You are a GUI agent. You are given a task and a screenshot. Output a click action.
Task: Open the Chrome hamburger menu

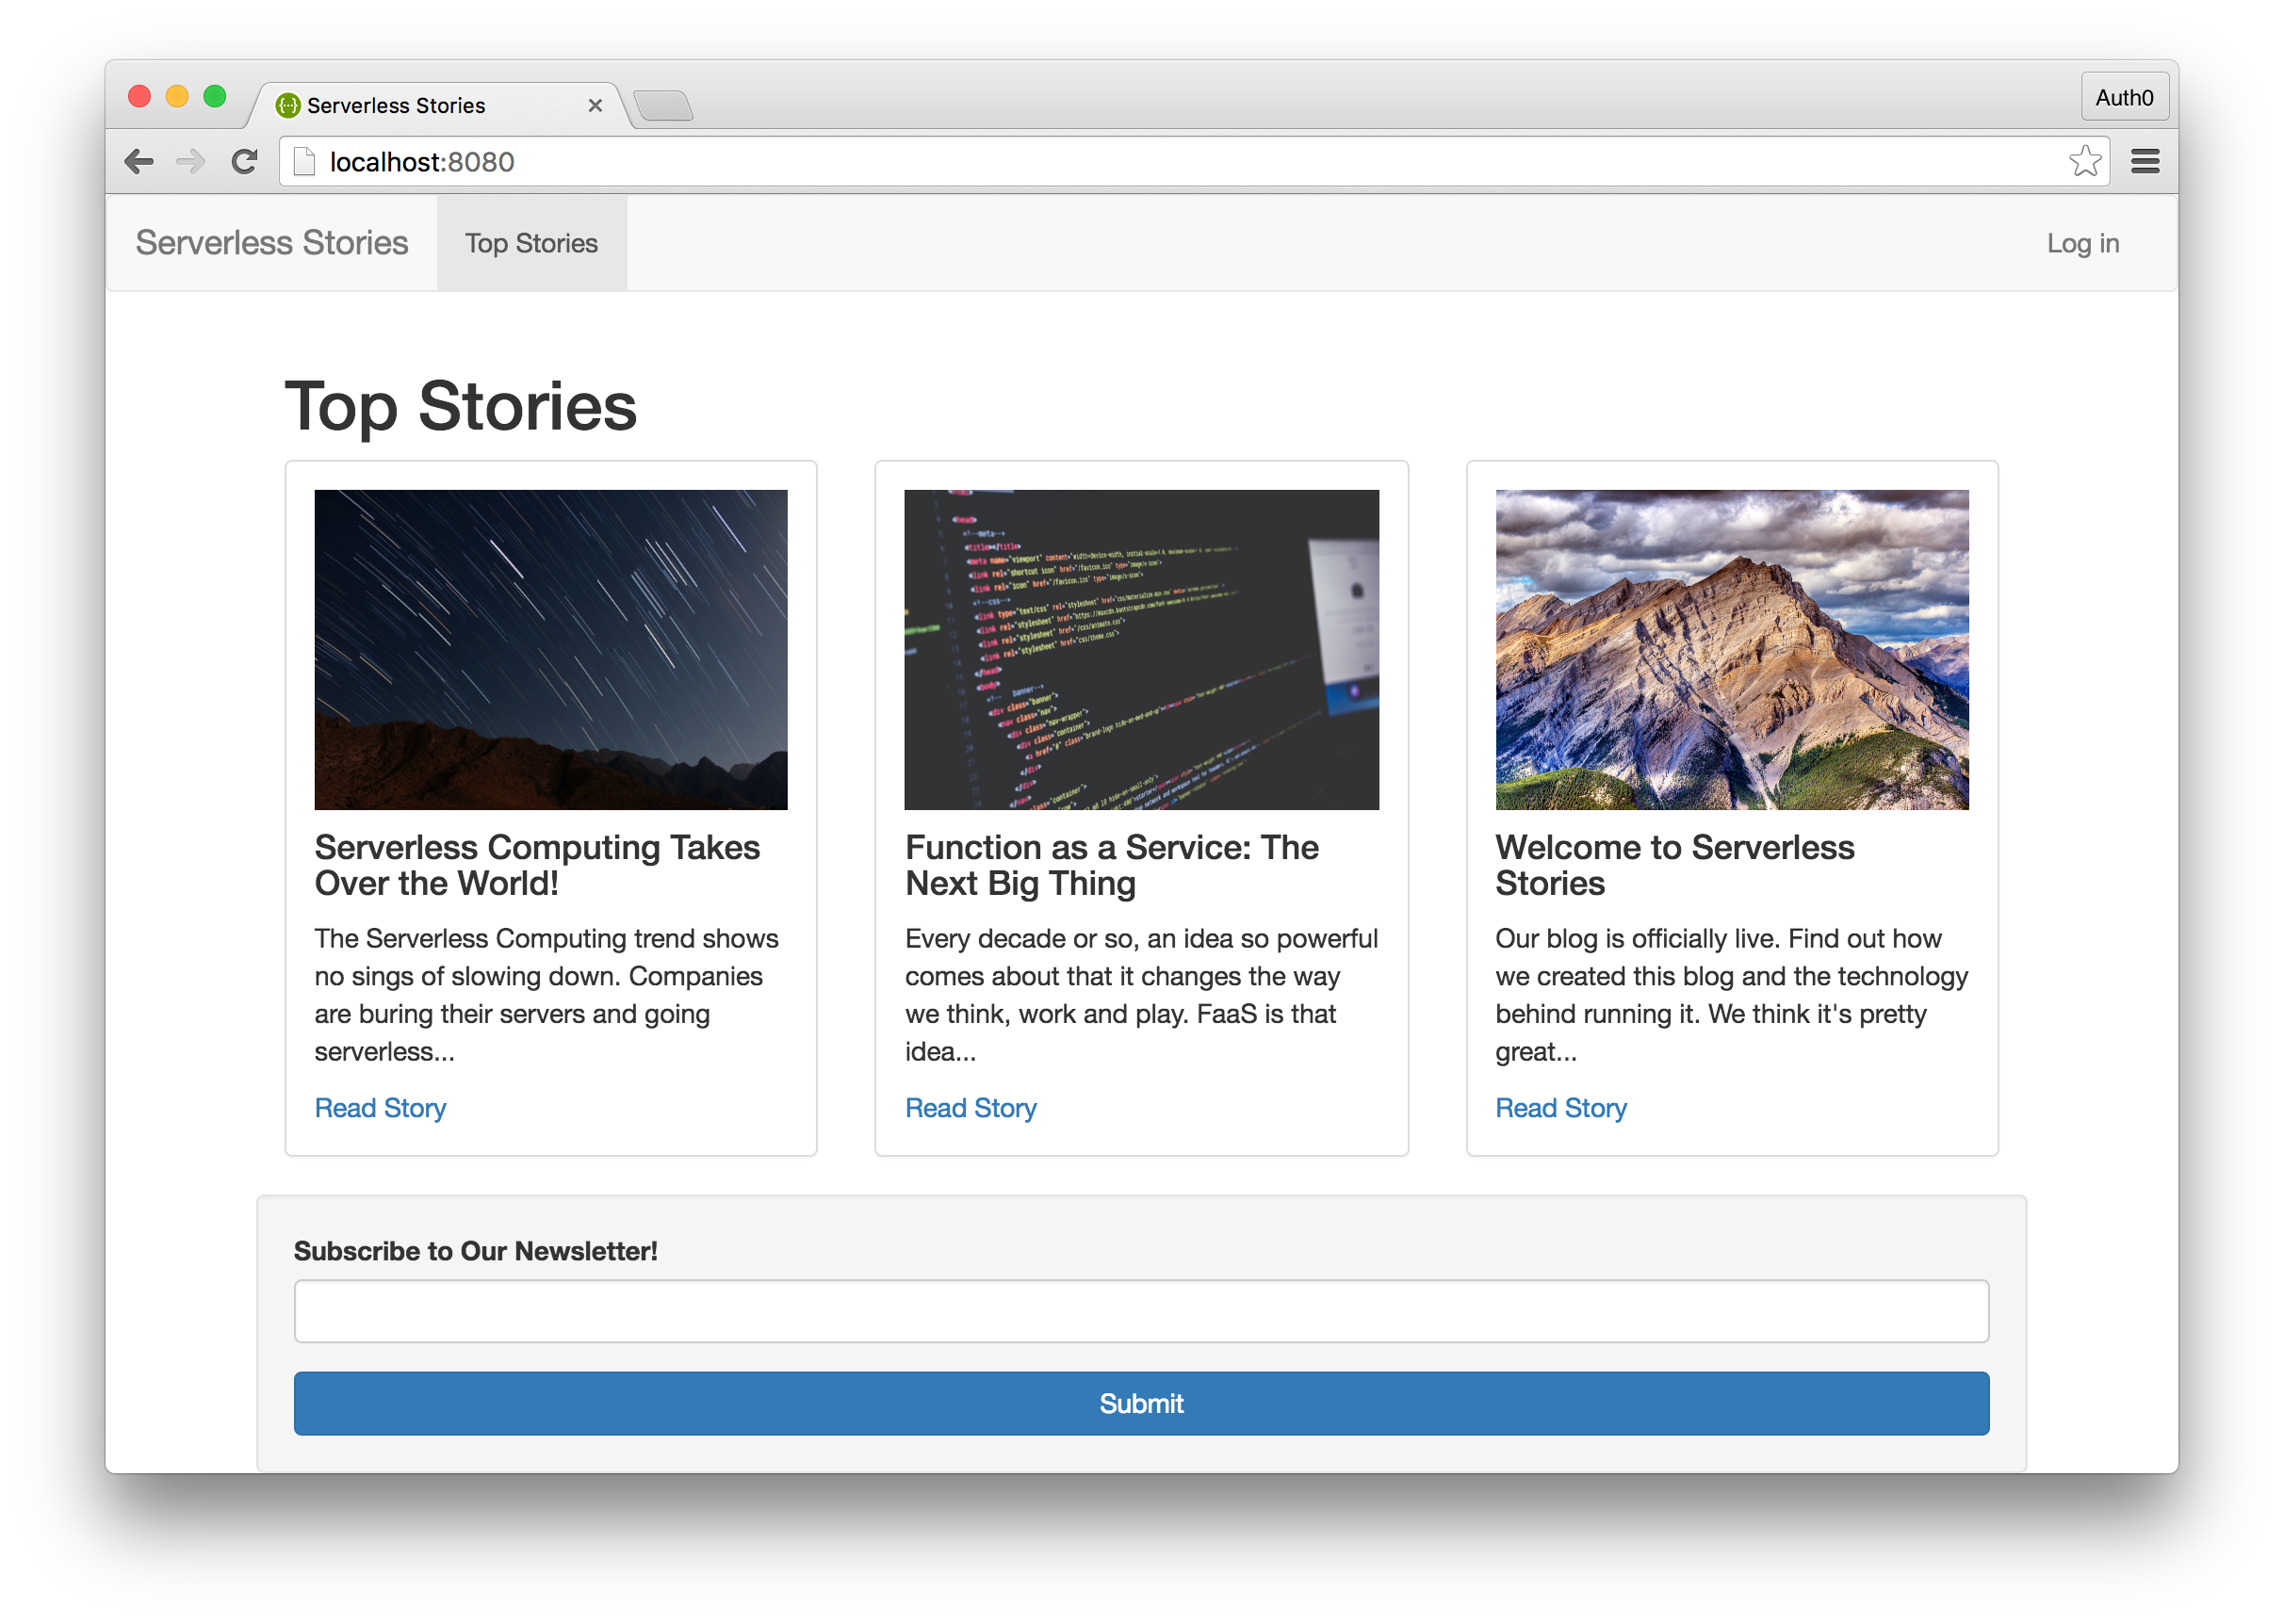coord(2145,161)
